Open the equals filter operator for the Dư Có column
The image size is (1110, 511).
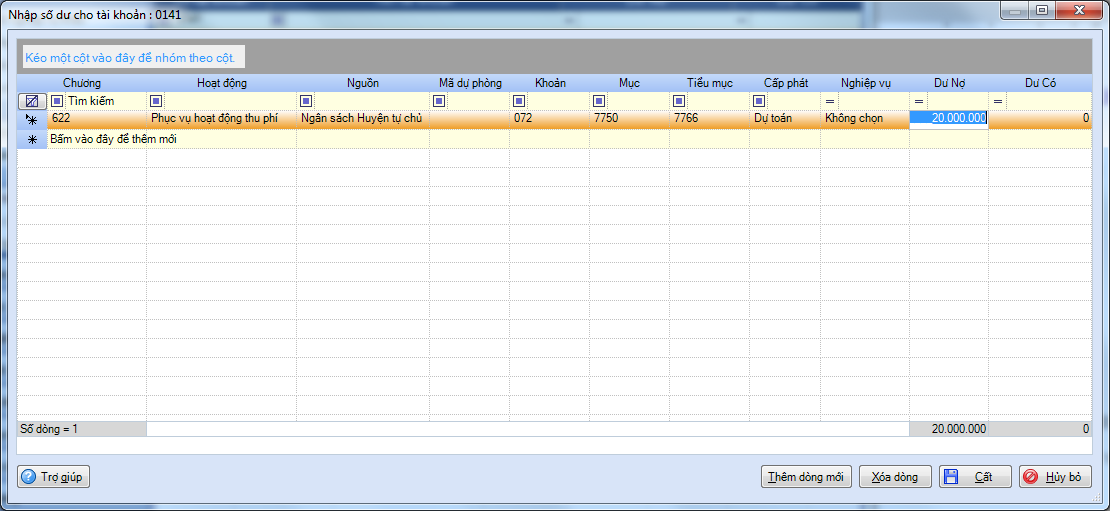pyautogui.click(x=998, y=101)
